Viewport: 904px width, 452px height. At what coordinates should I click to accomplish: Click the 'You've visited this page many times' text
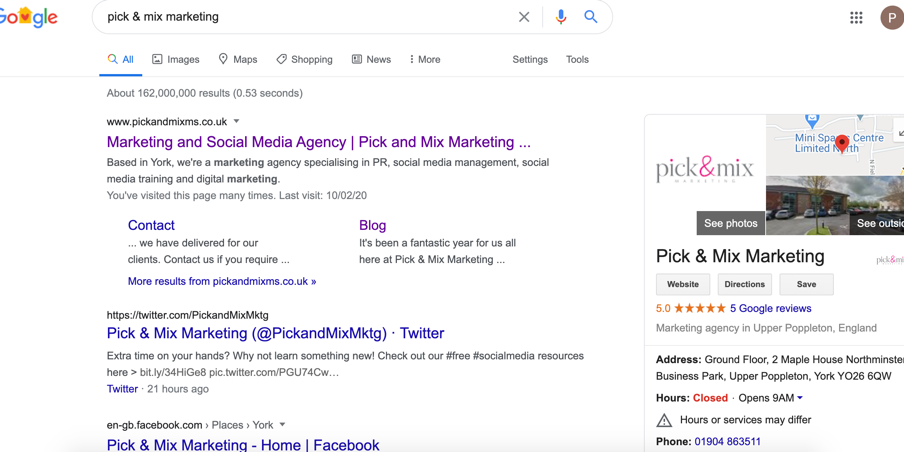pyautogui.click(x=236, y=195)
